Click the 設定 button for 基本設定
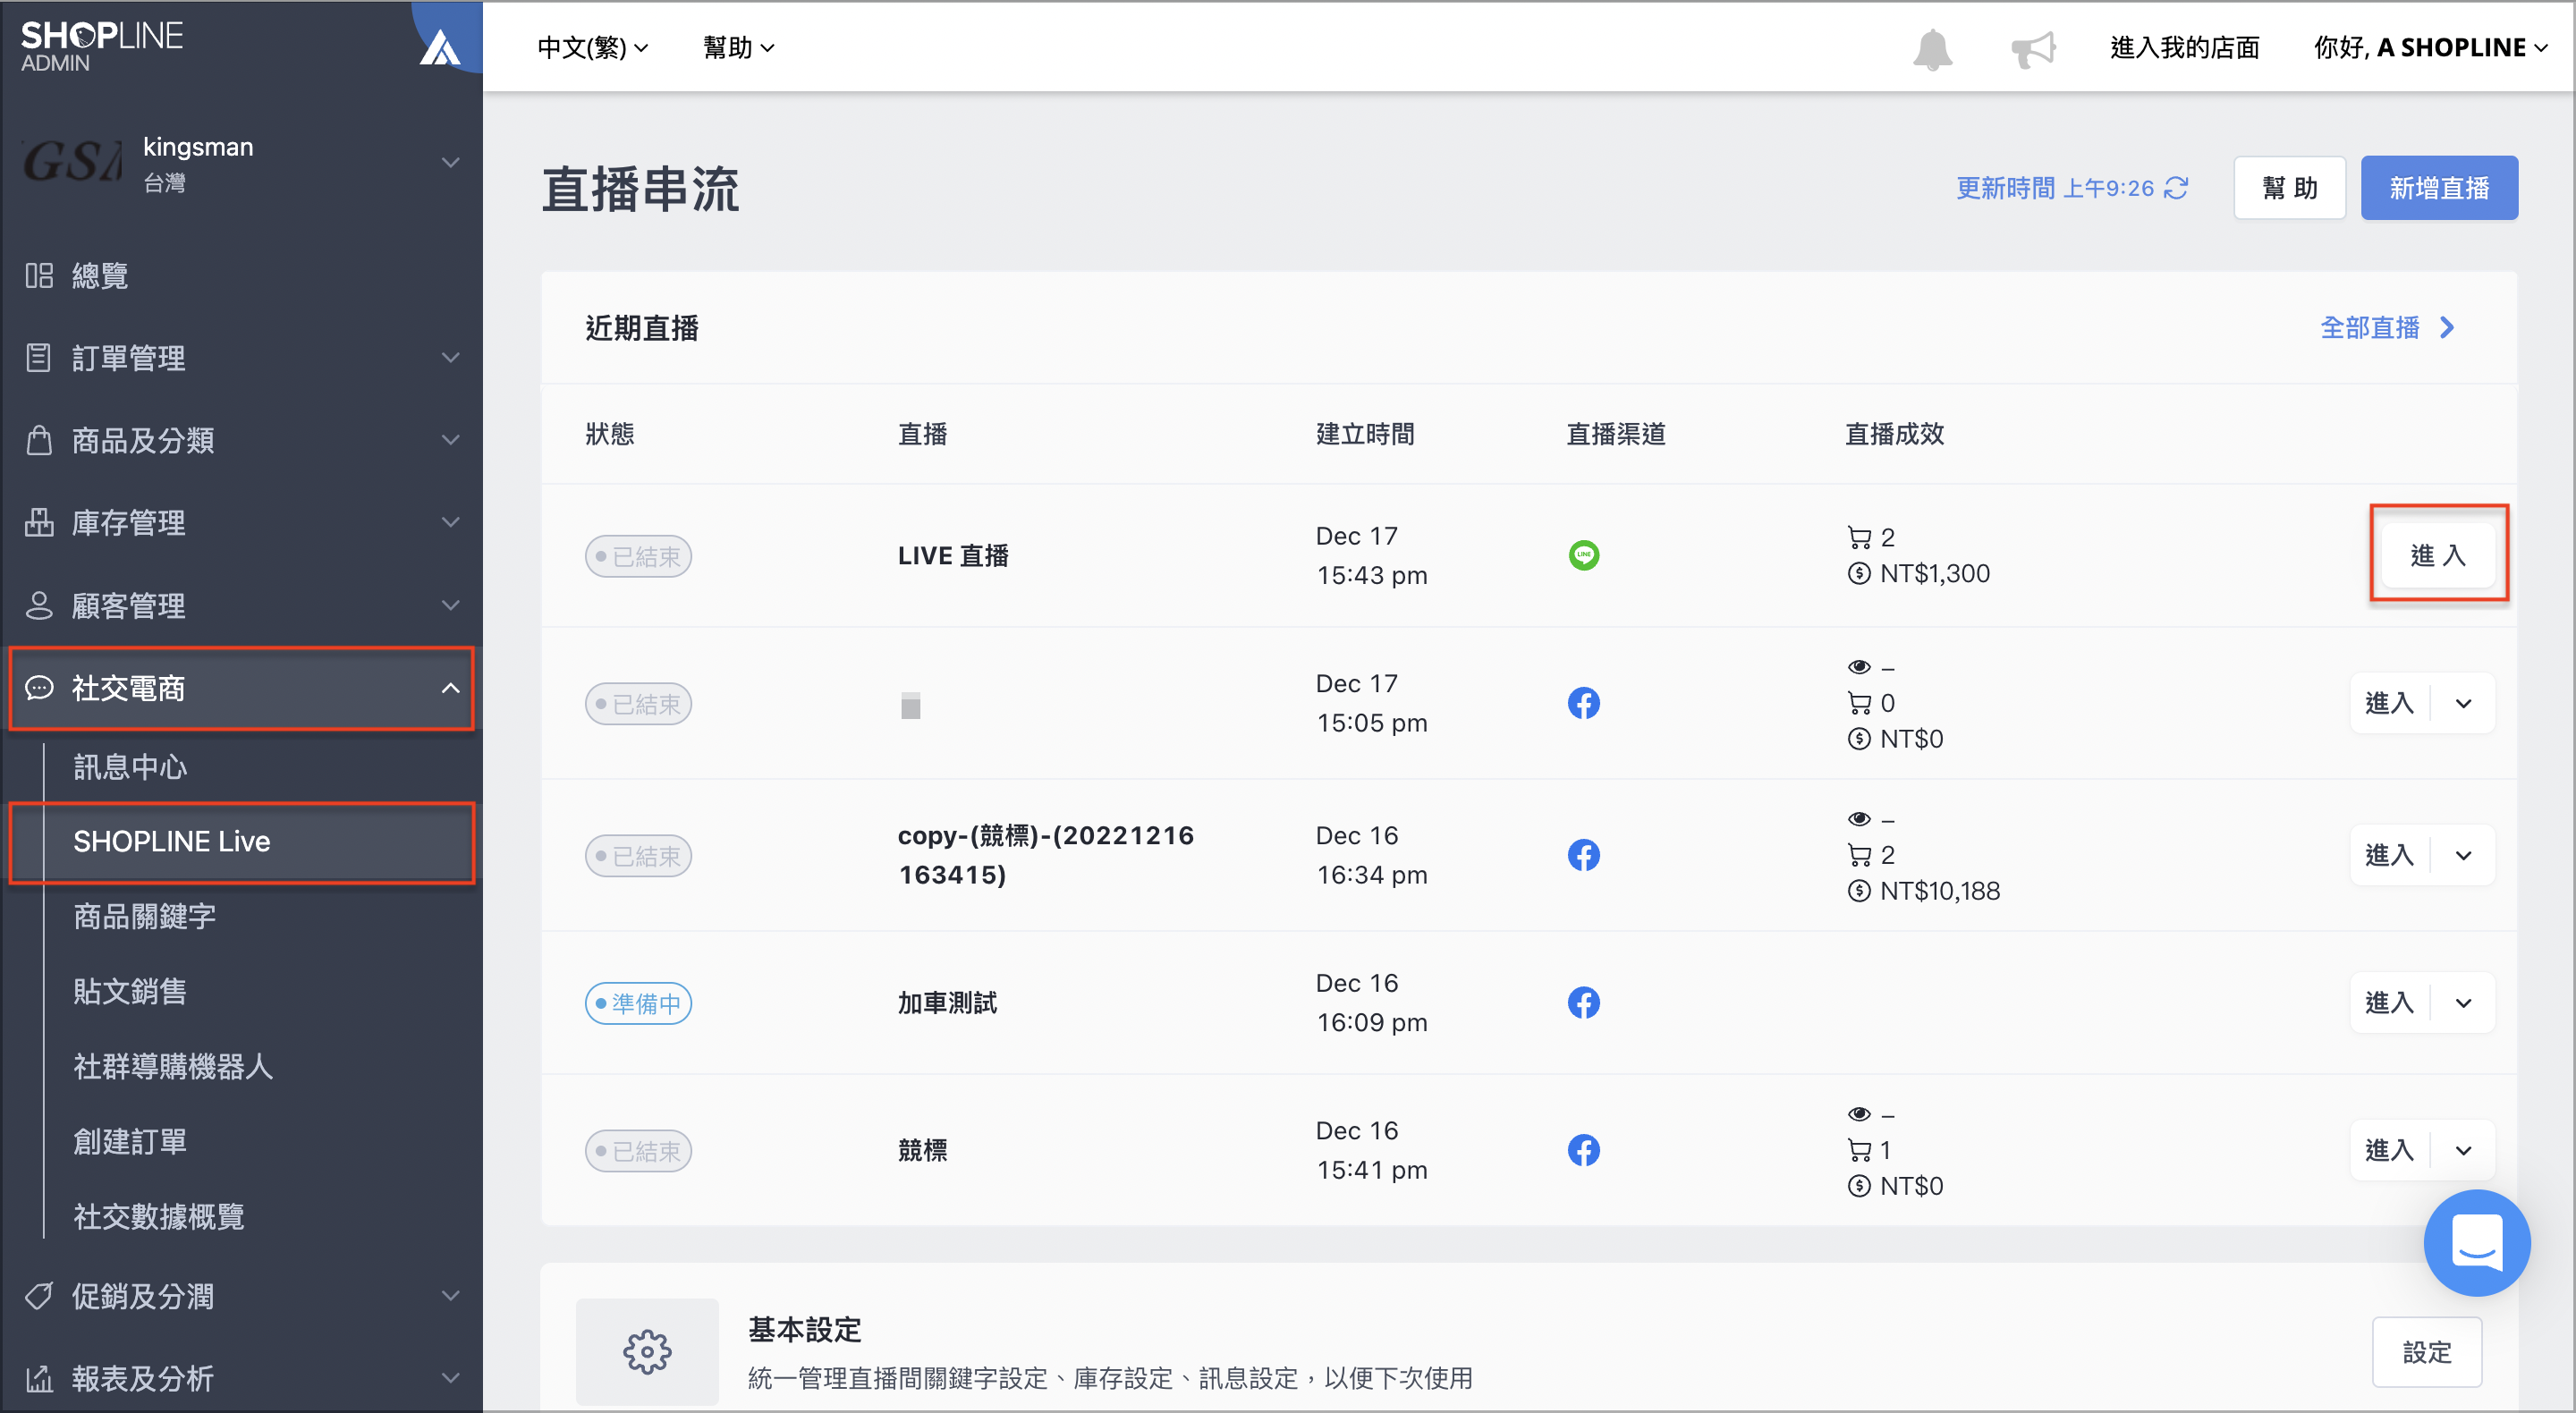This screenshot has width=2576, height=1413. click(2427, 1352)
